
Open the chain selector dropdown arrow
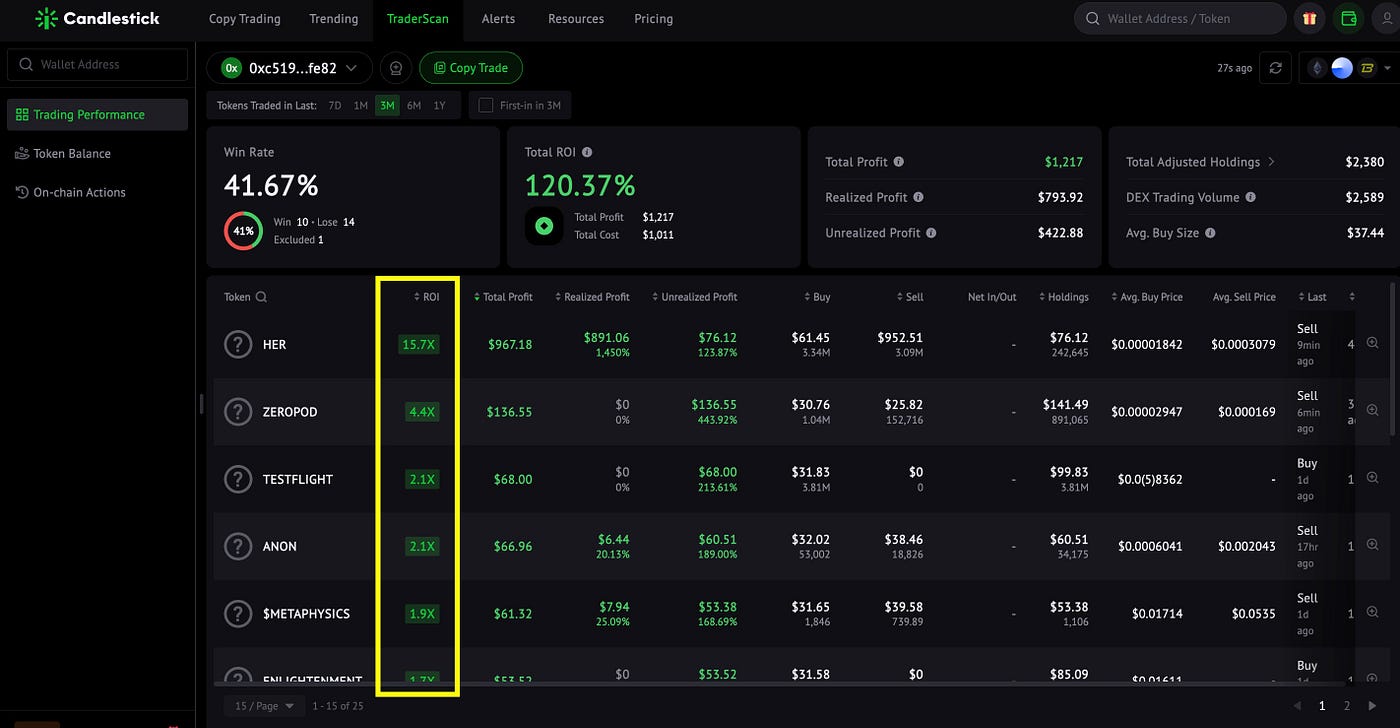coord(1388,68)
